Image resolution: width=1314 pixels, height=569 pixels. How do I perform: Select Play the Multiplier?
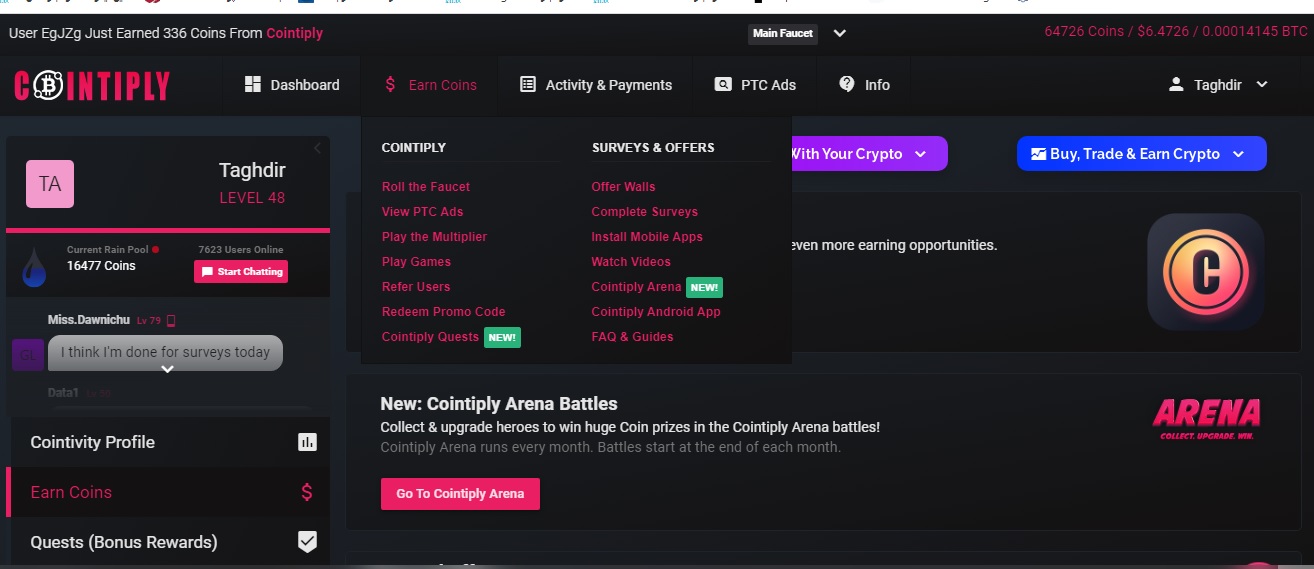pyautogui.click(x=434, y=237)
